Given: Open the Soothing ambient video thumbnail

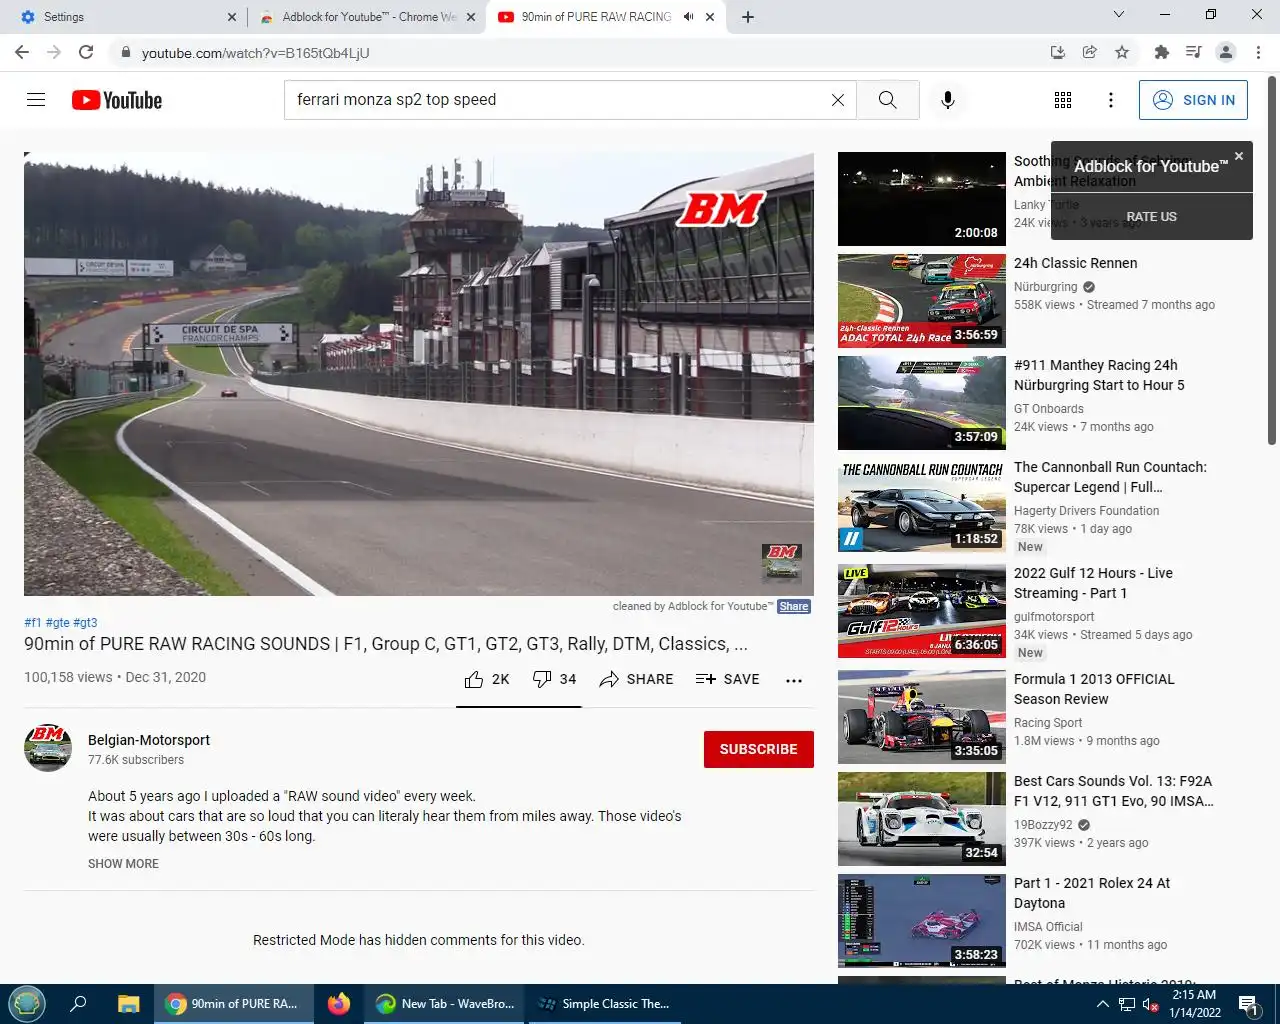Looking at the screenshot, I should [922, 199].
